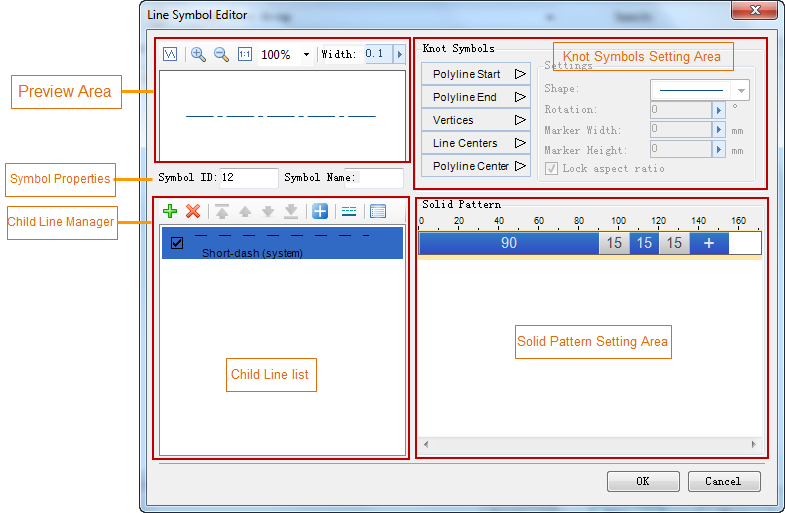This screenshot has height=513, width=785.
Task: Delete child line with red X icon
Action: (x=193, y=211)
